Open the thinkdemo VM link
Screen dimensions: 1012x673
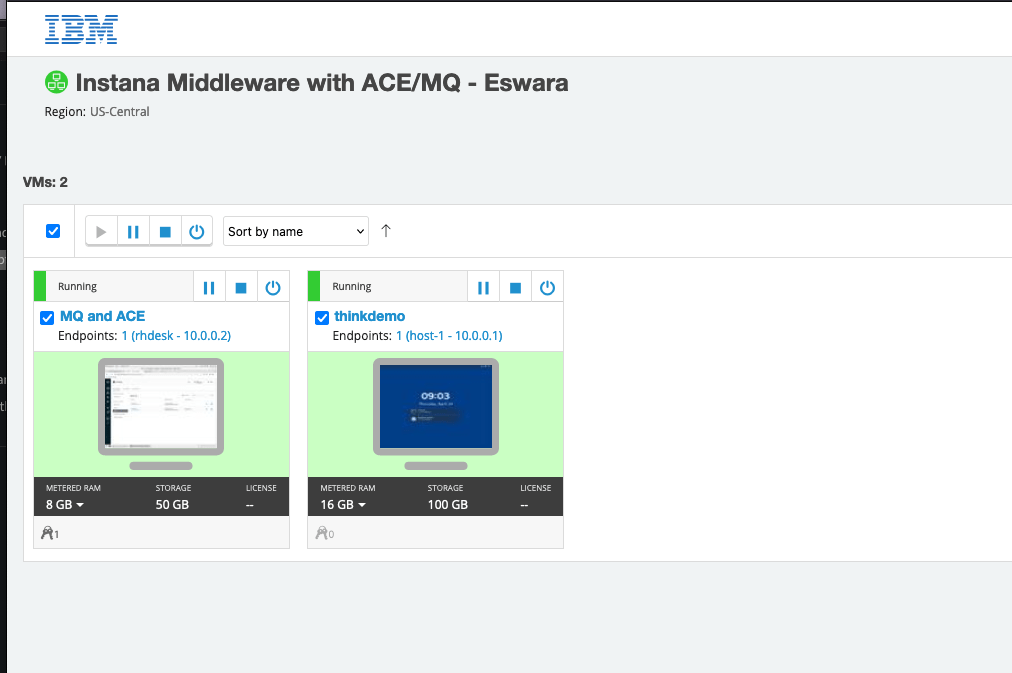370,316
